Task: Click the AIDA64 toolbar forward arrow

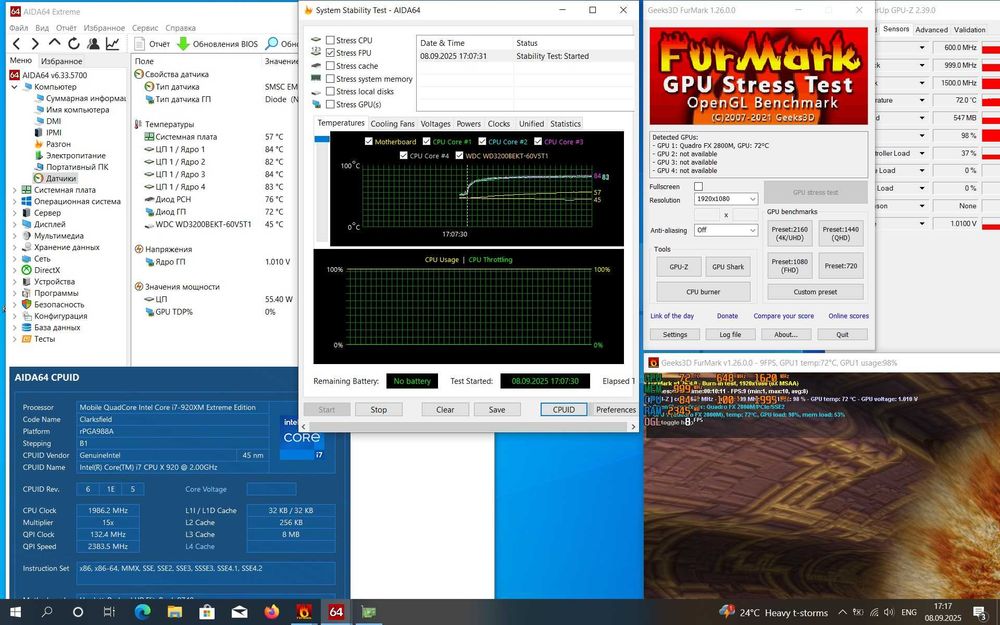Action: 35,43
